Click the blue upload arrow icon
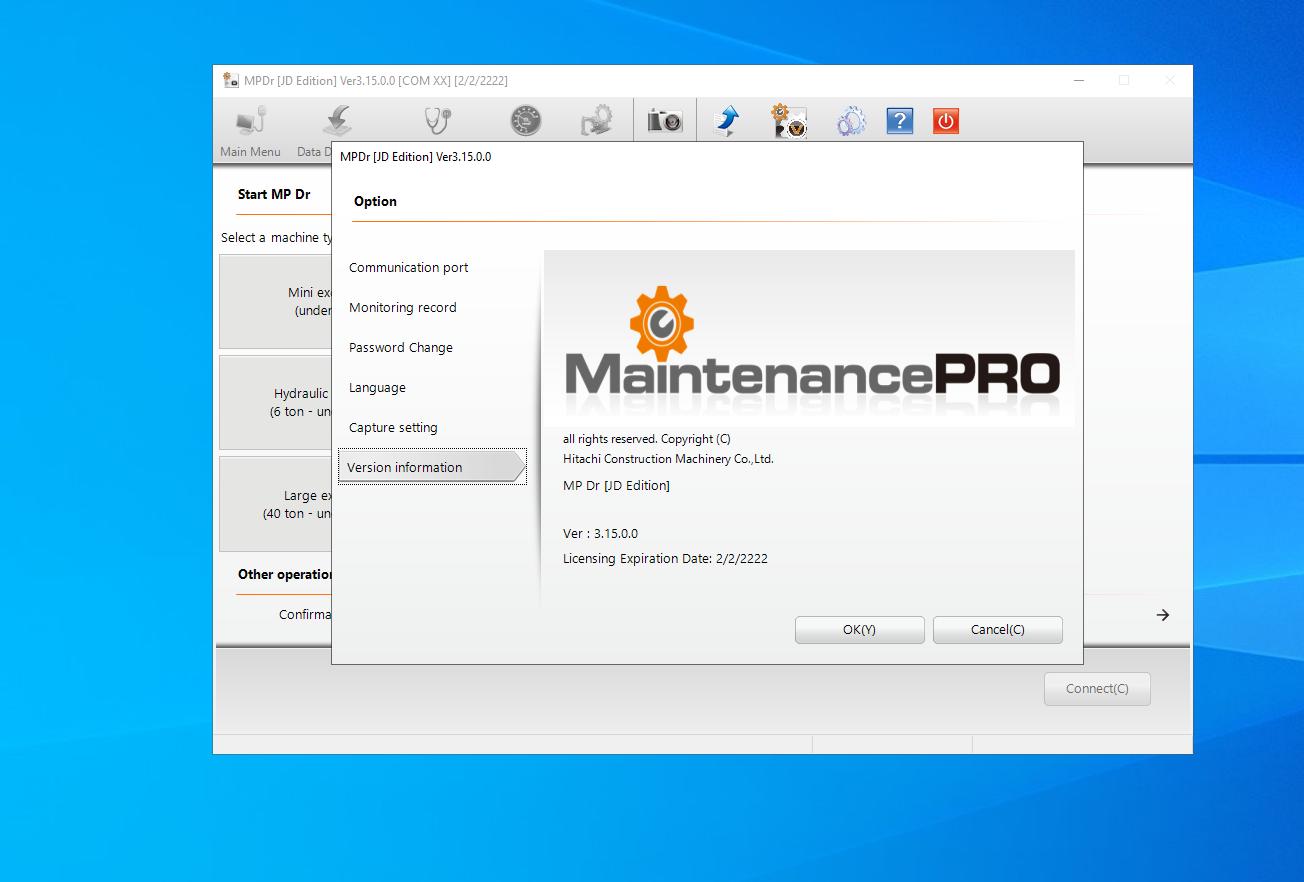The image size is (1304, 882). [727, 118]
